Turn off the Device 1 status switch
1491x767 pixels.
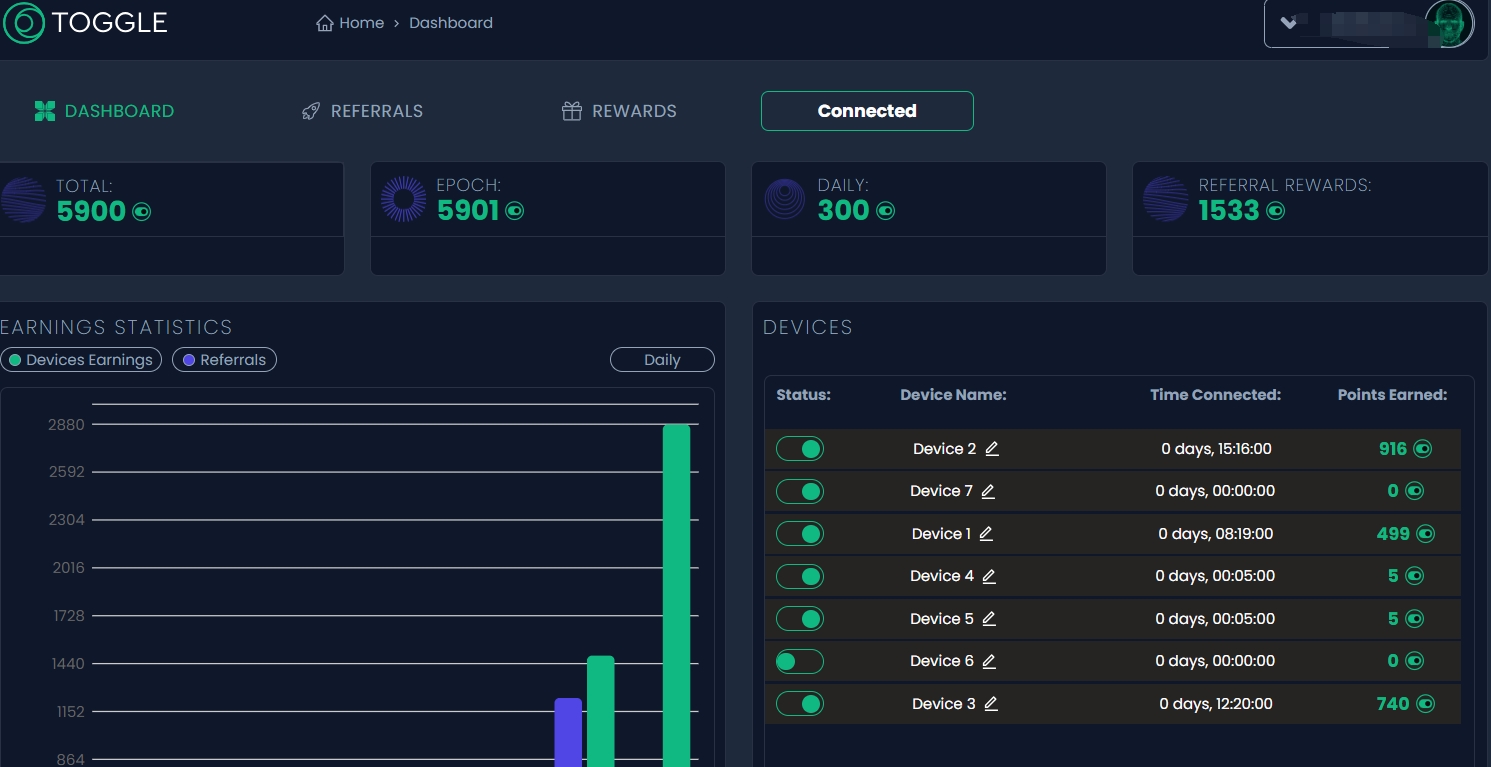click(x=800, y=534)
